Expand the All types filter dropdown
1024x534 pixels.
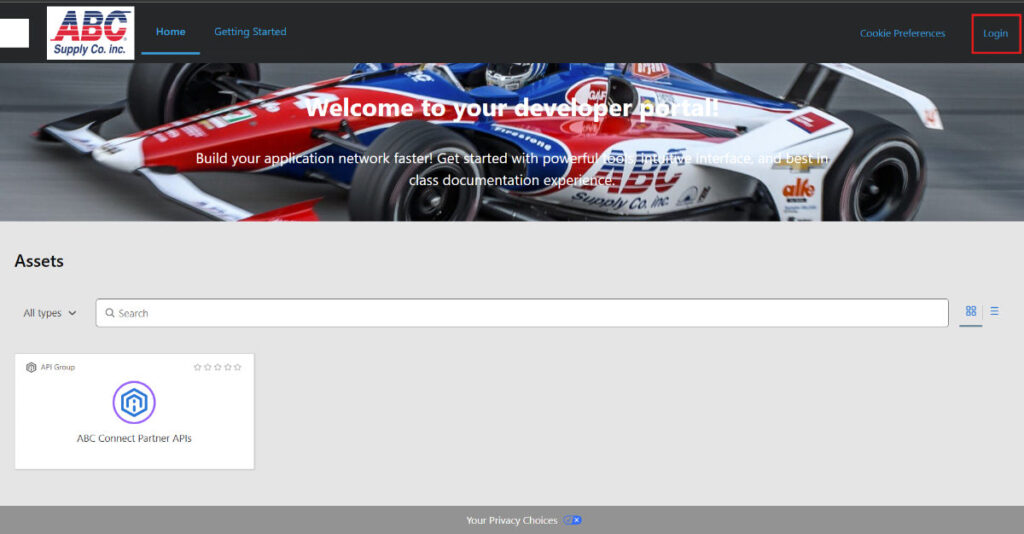(50, 313)
